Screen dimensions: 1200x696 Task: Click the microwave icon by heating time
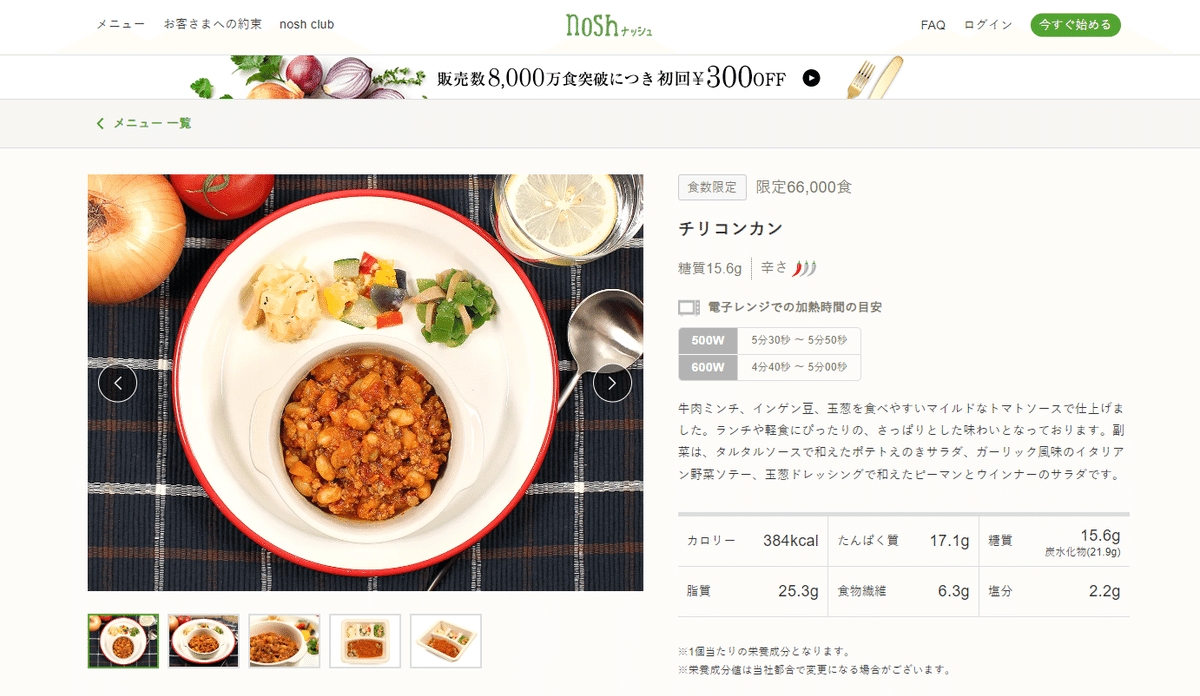[689, 307]
